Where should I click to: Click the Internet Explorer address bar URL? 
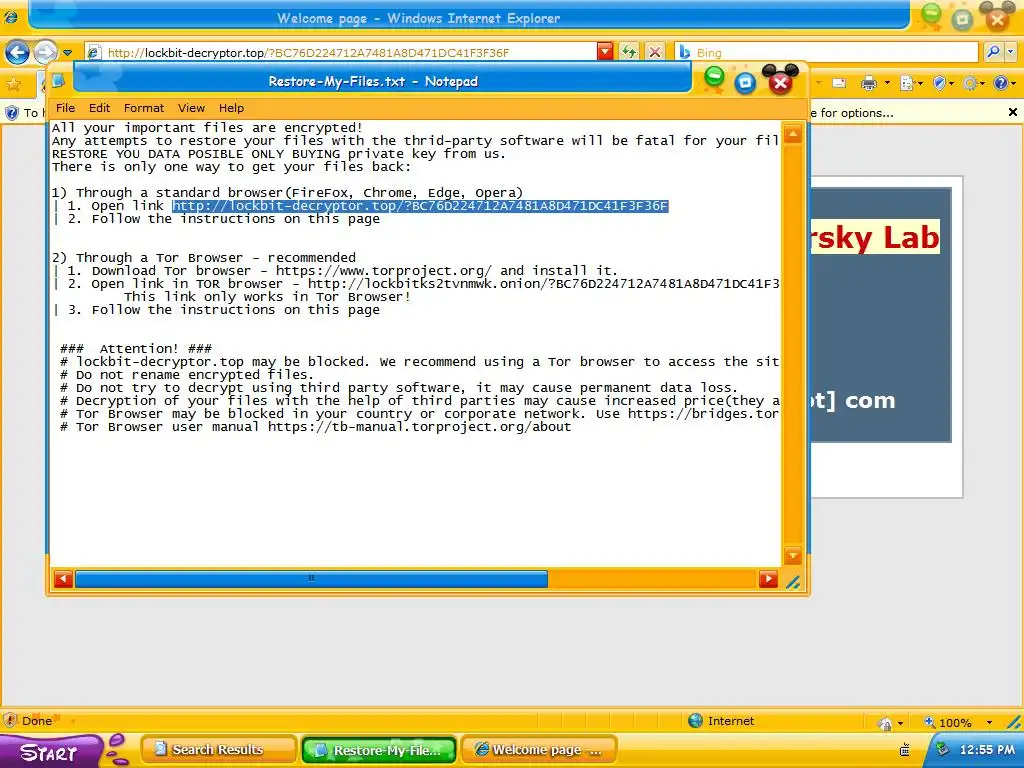[308, 52]
